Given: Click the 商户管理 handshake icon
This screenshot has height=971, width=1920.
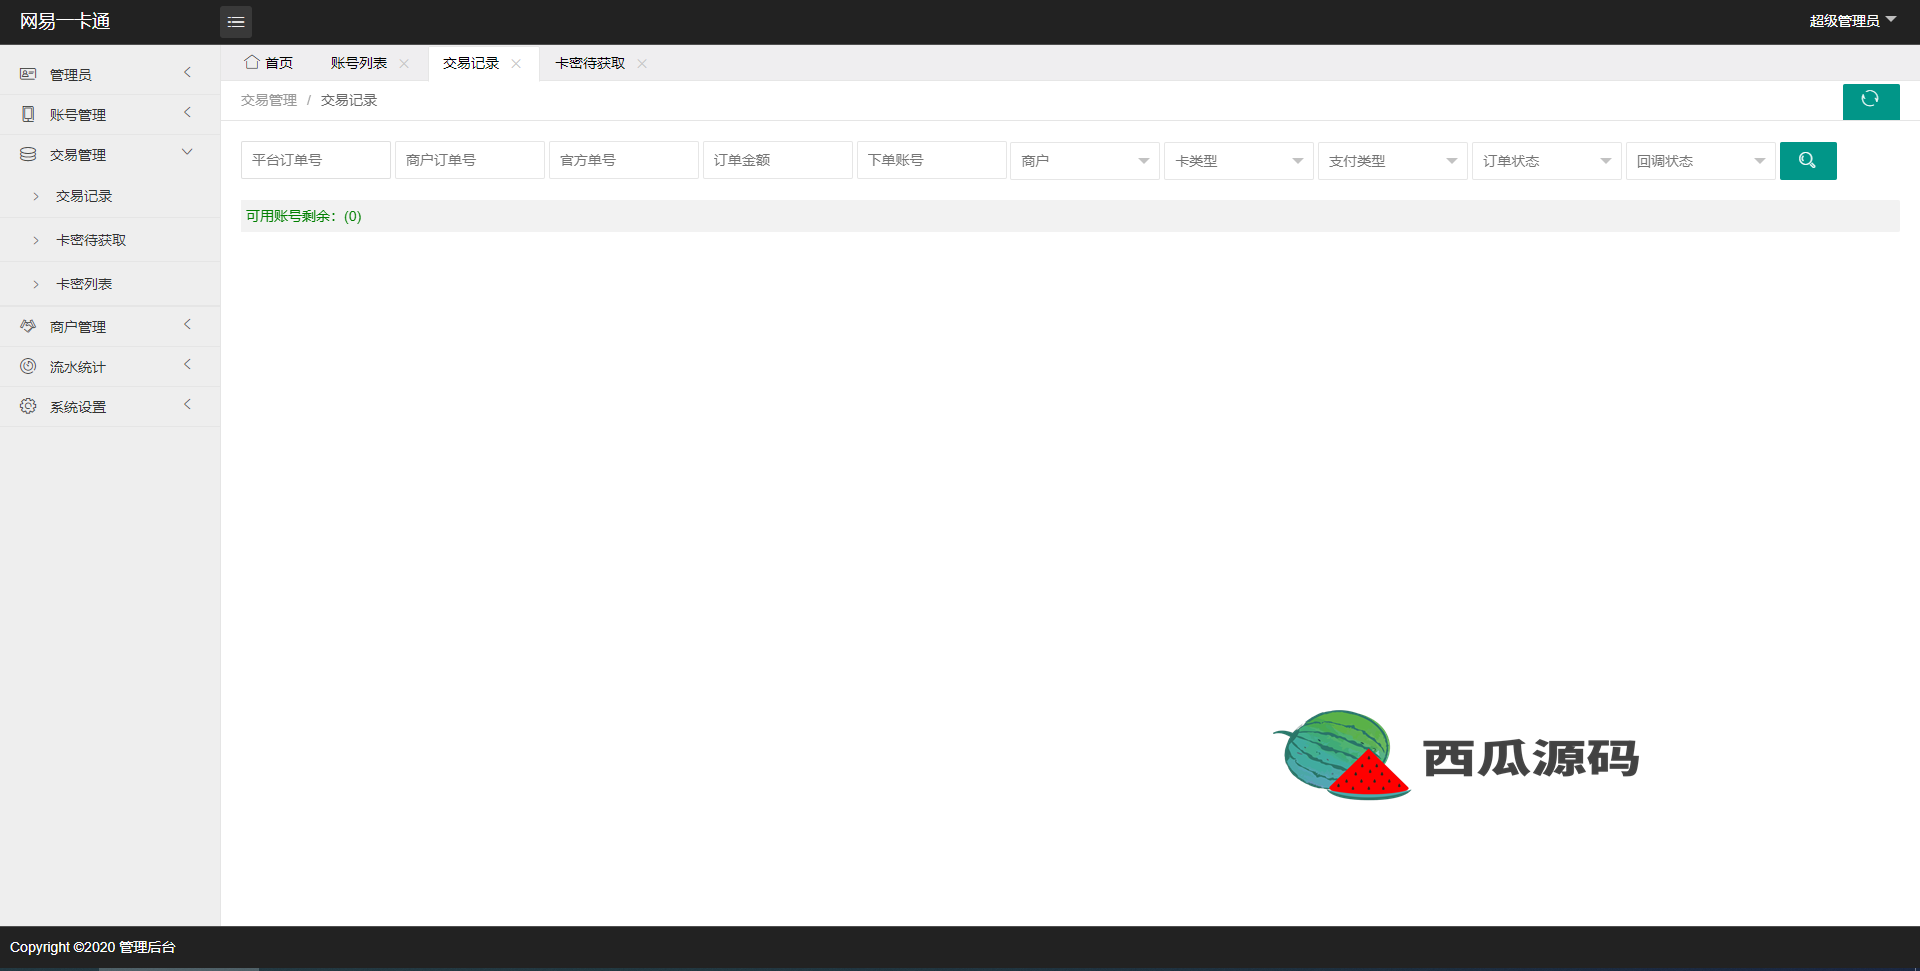Looking at the screenshot, I should (28, 326).
